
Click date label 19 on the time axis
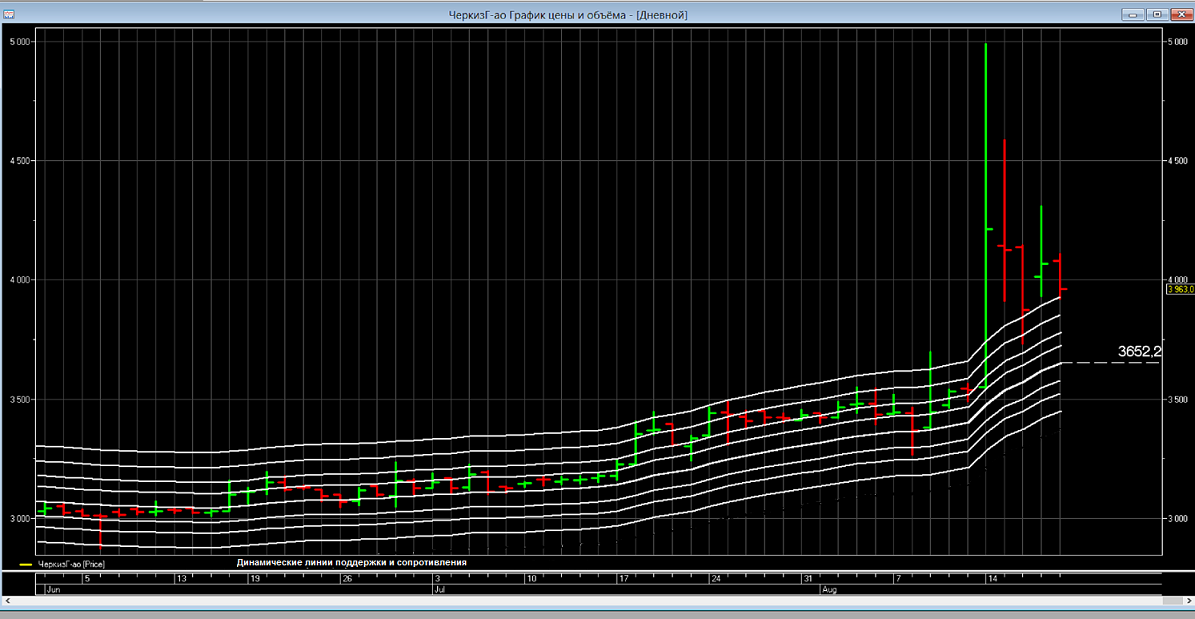(255, 579)
